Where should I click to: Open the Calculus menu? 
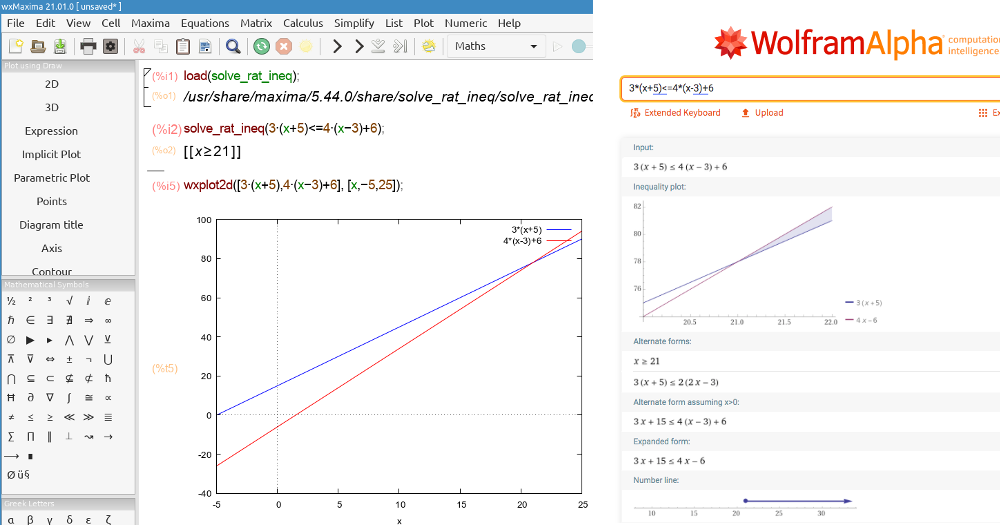click(x=303, y=23)
